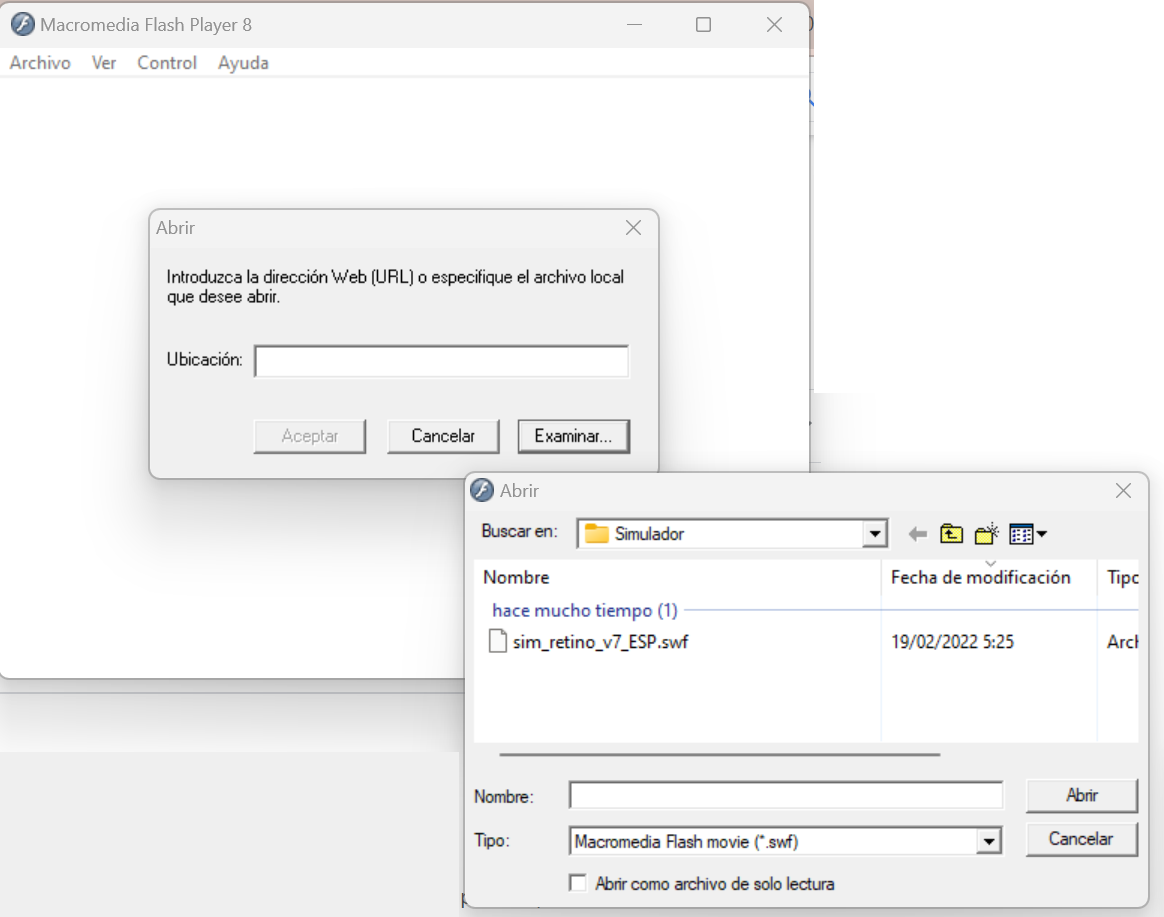The image size is (1164, 917).
Task: Close the file browser Abrir dialog
Action: pyautogui.click(x=1123, y=491)
